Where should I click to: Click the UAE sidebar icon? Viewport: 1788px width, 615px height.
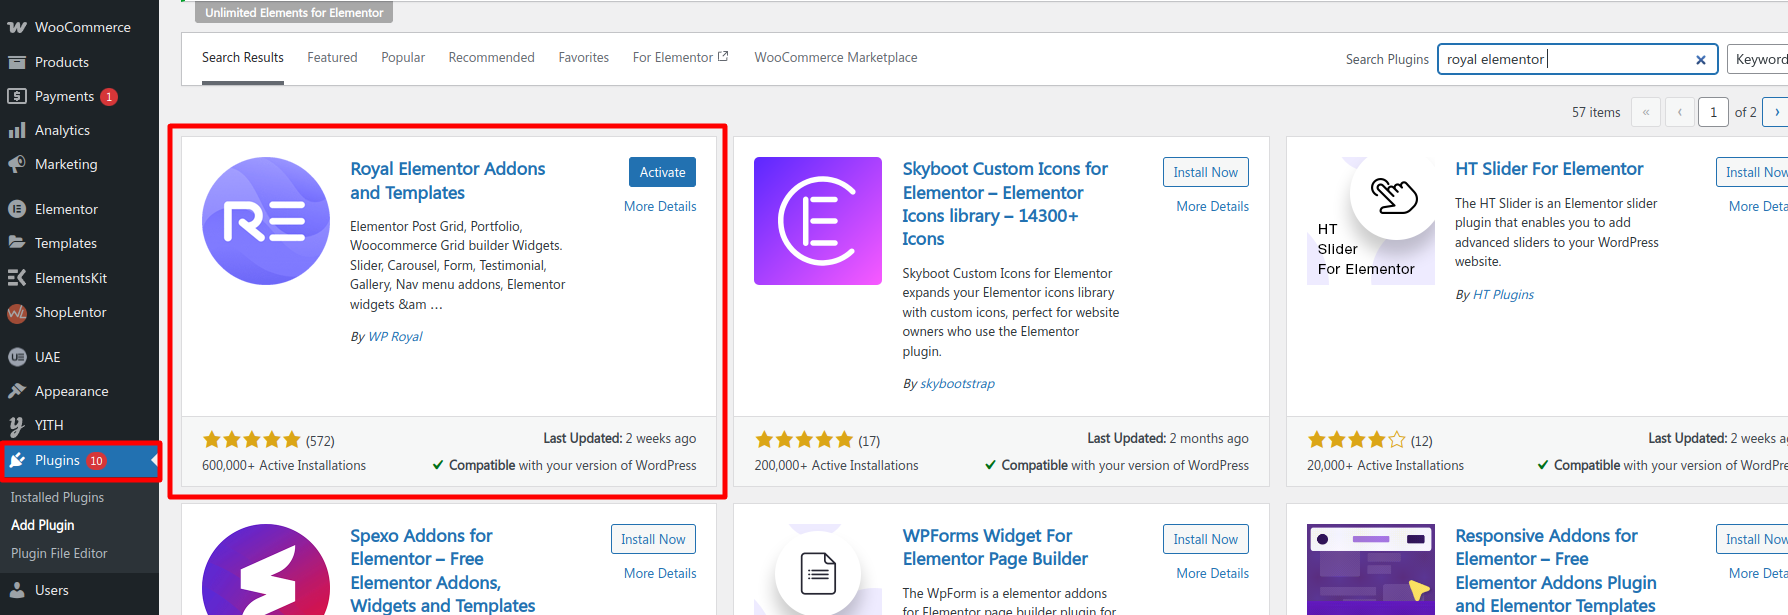click(x=17, y=357)
